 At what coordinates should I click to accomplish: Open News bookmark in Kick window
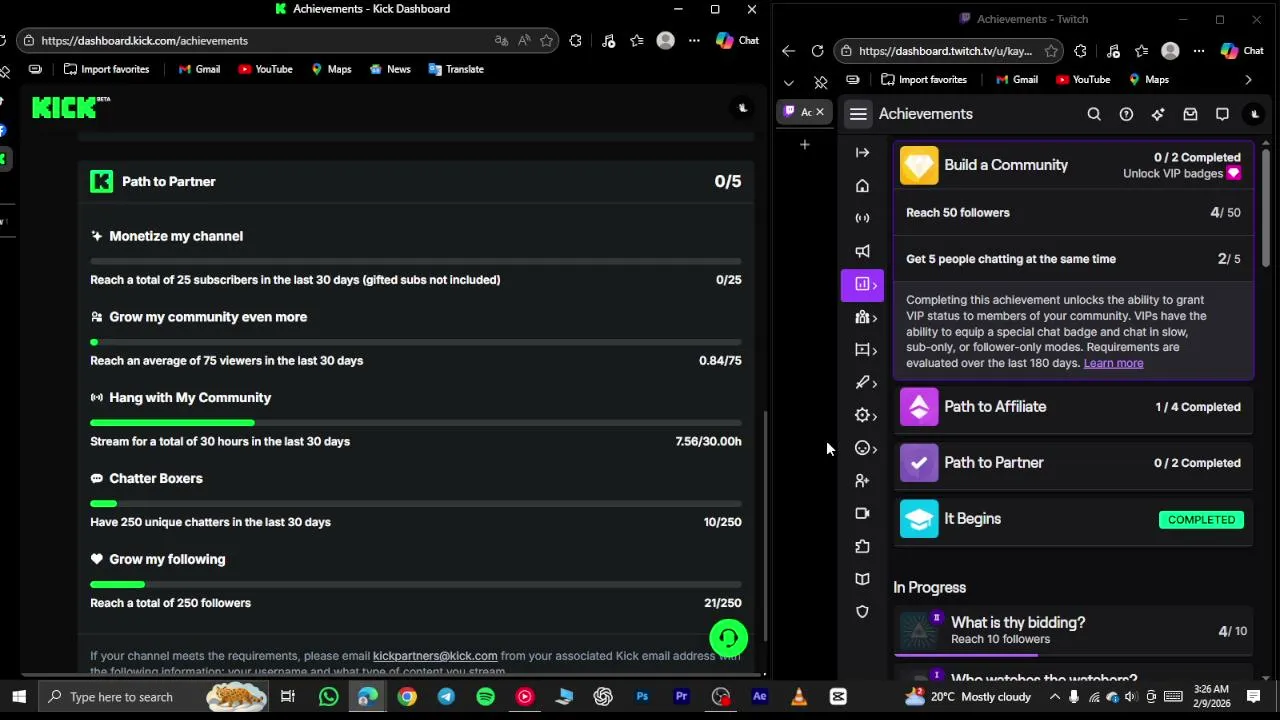click(x=390, y=70)
